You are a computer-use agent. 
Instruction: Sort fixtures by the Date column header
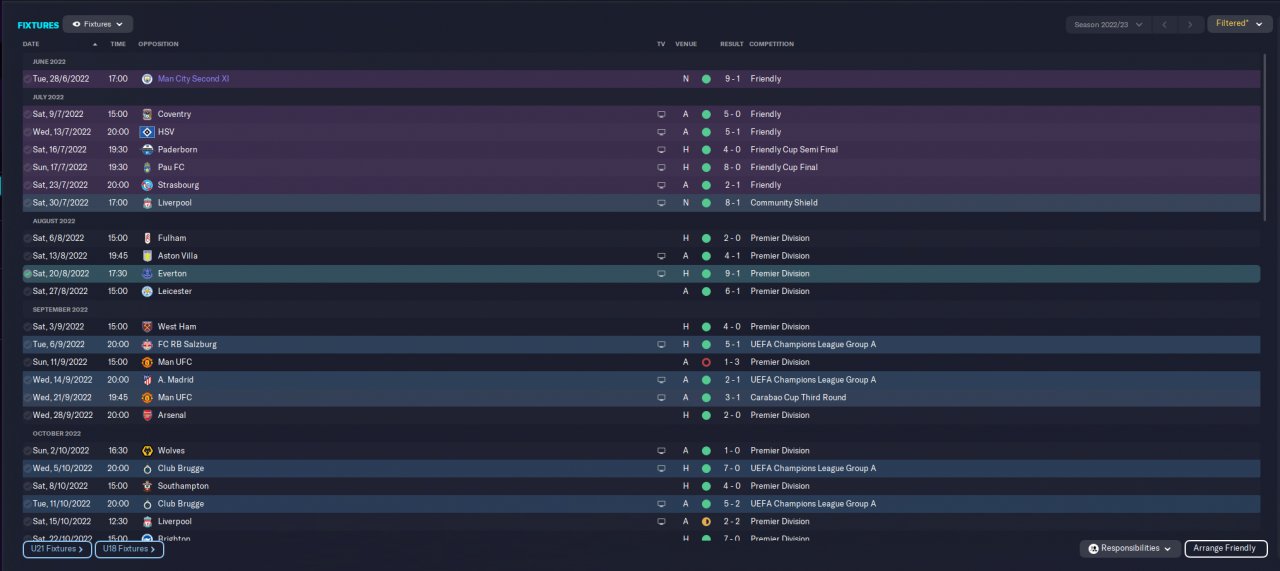click(x=31, y=44)
